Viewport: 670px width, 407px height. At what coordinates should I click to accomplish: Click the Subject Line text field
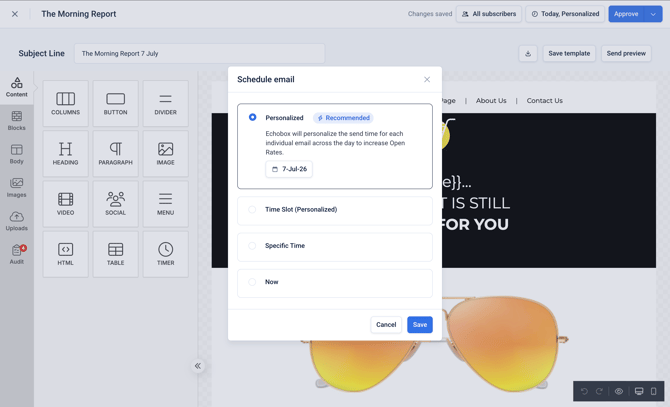click(200, 53)
